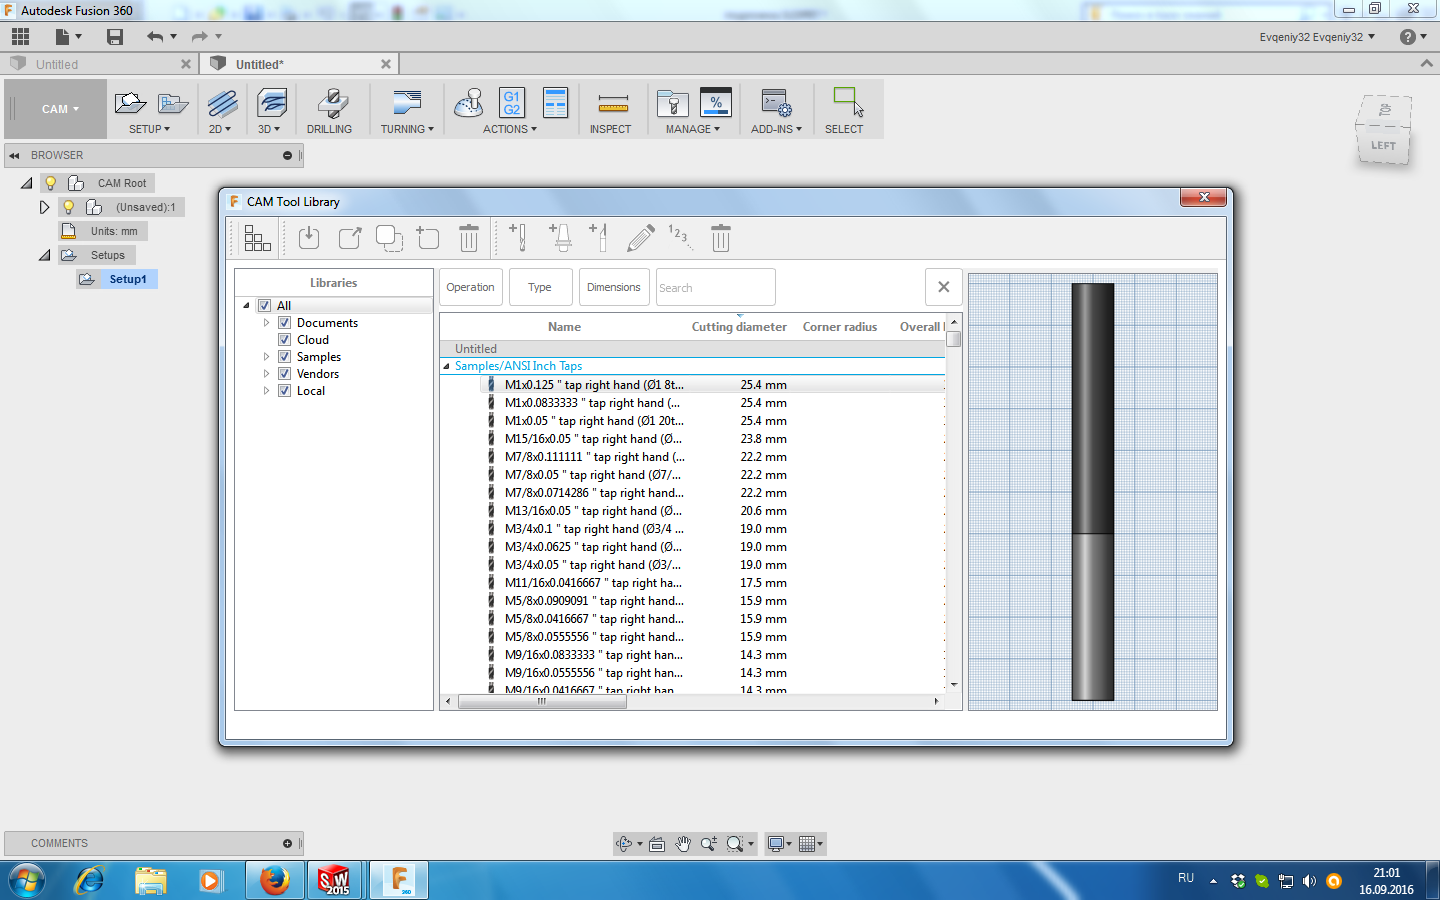This screenshot has height=900, width=1440.
Task: Click the Simulate icon in Actions
Action: click(x=468, y=103)
